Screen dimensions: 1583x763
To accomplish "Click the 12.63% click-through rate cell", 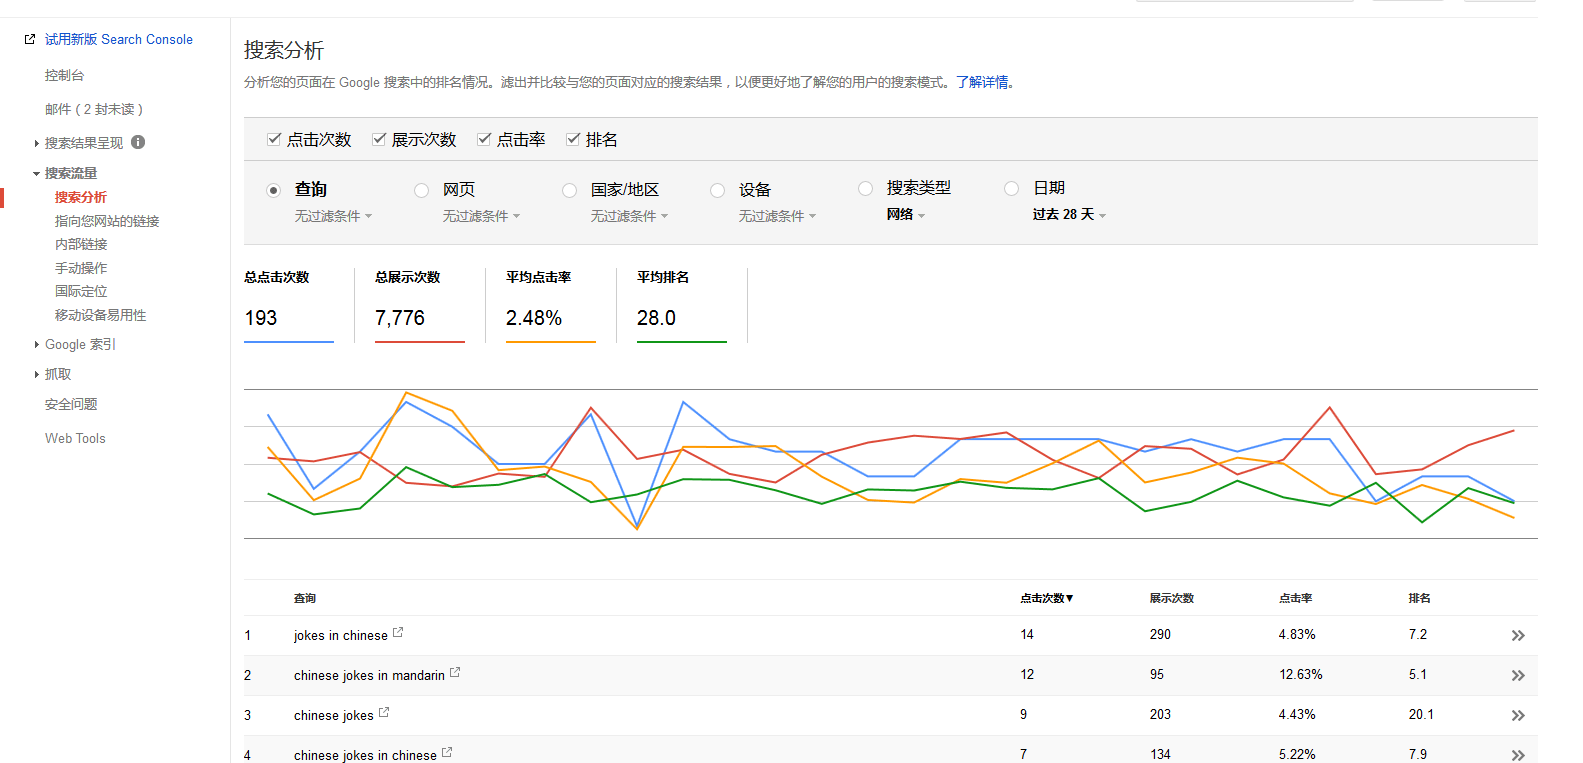I will [1300, 675].
